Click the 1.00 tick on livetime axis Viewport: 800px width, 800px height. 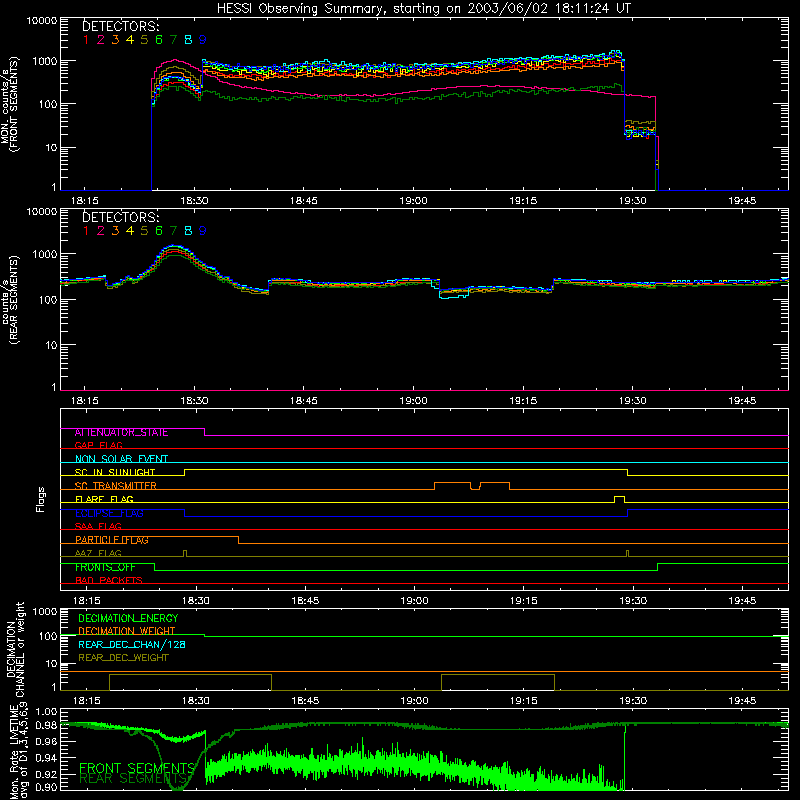click(47, 712)
